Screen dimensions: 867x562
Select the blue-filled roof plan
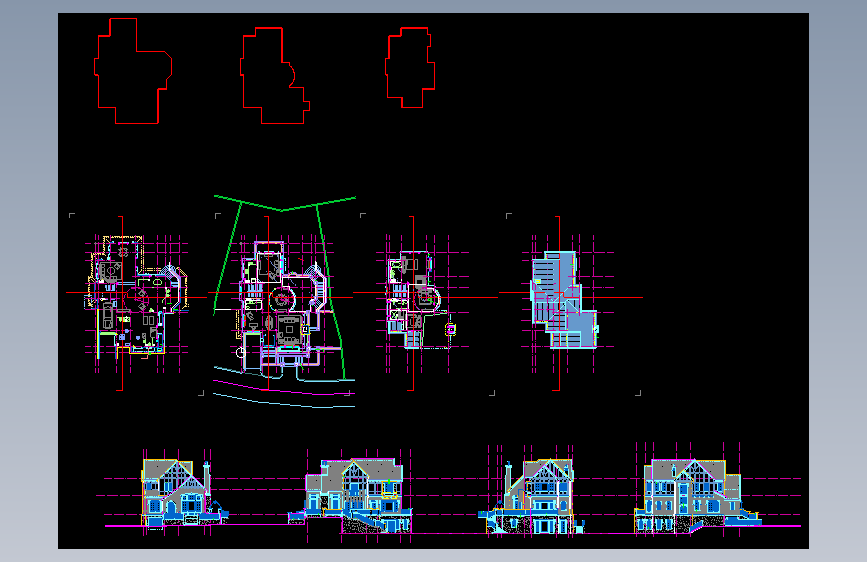(x=565, y=299)
